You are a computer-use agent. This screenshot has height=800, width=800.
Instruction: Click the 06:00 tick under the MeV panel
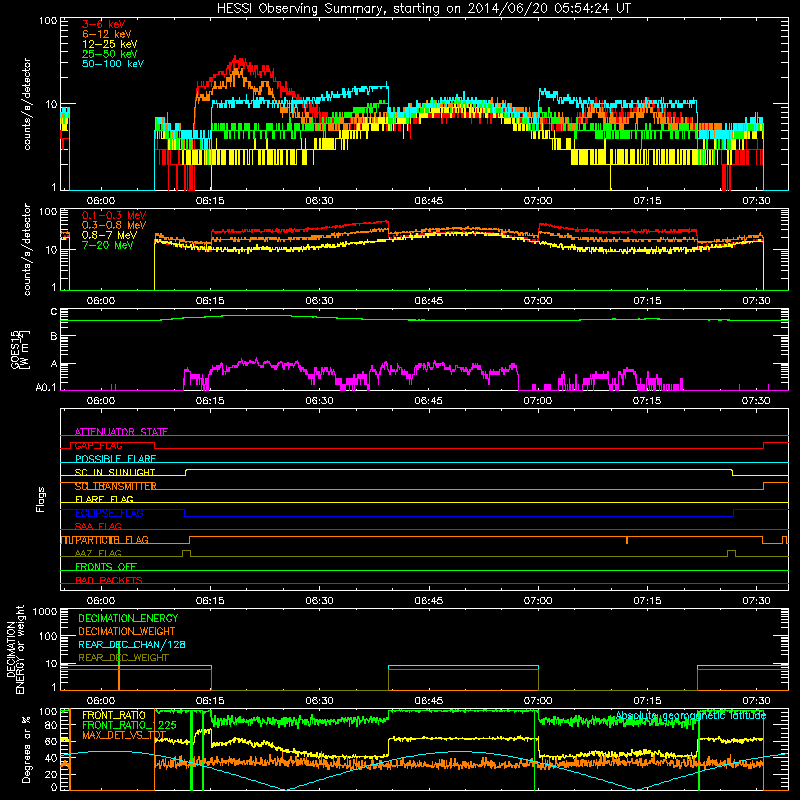click(101, 301)
